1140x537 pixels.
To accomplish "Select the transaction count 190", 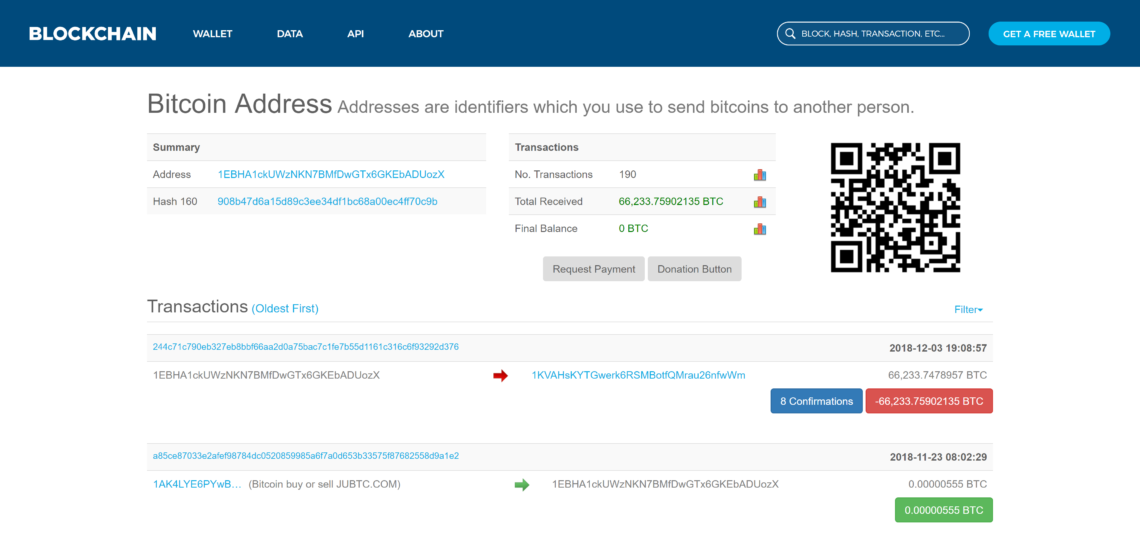I will tap(627, 174).
